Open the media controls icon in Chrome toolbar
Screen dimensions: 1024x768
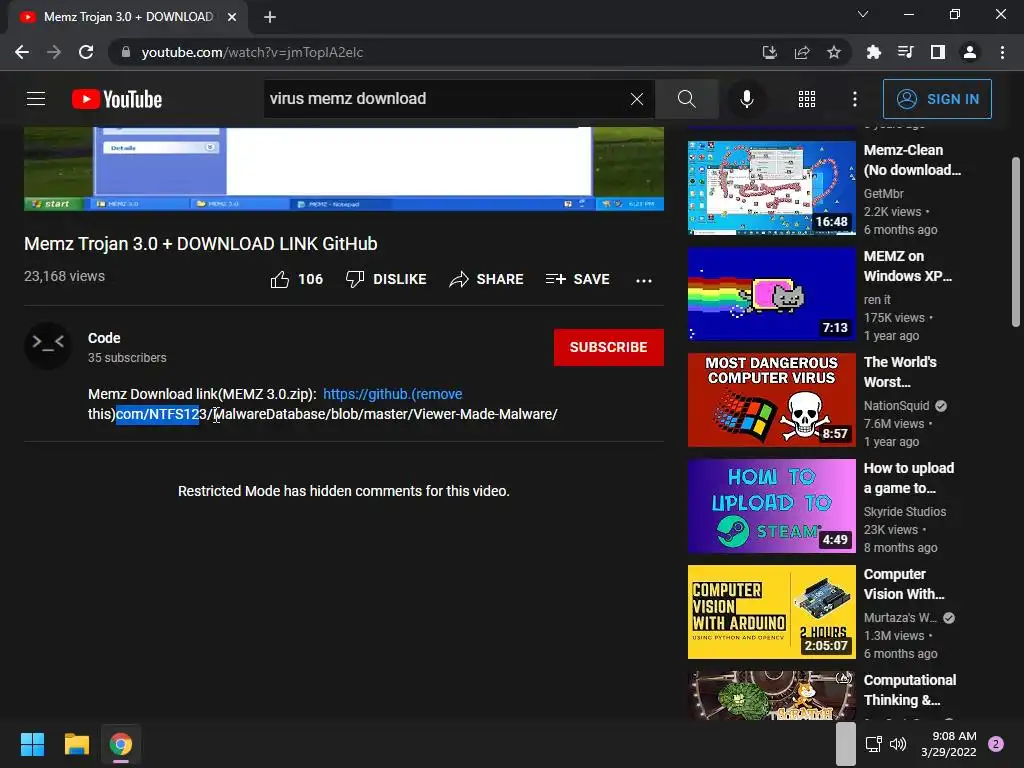(x=906, y=52)
